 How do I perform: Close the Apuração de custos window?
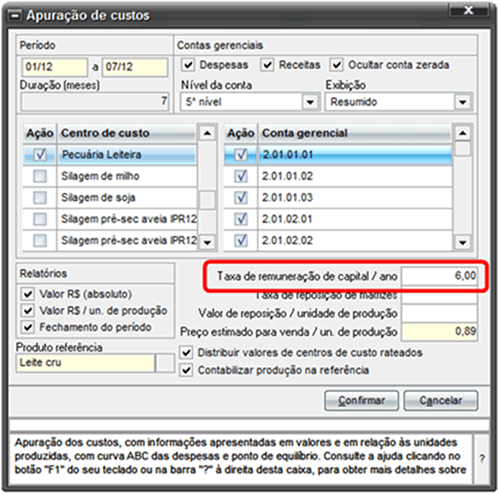click(468, 10)
